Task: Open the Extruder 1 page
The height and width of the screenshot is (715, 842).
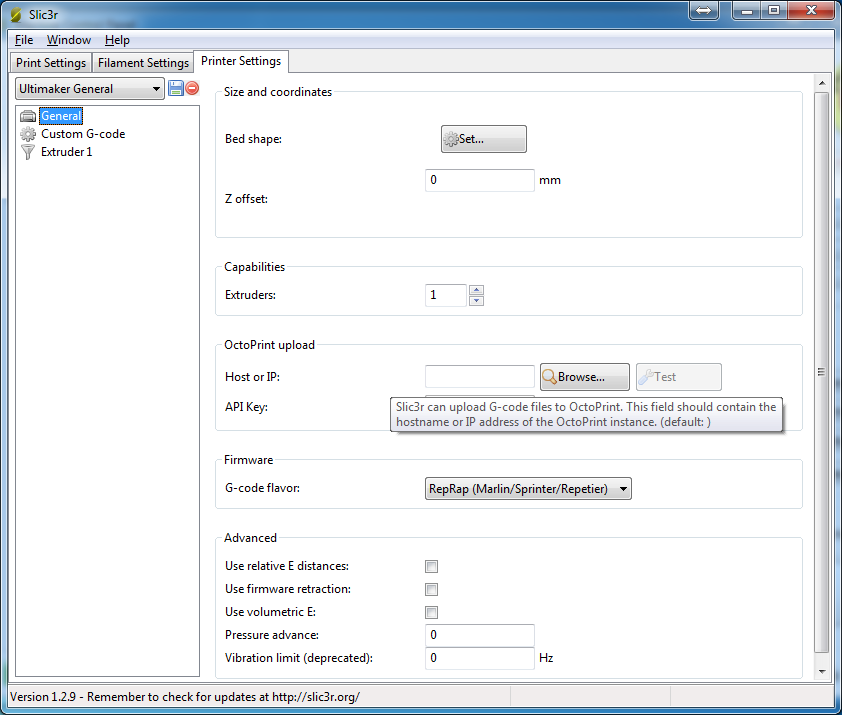Action: (x=67, y=152)
